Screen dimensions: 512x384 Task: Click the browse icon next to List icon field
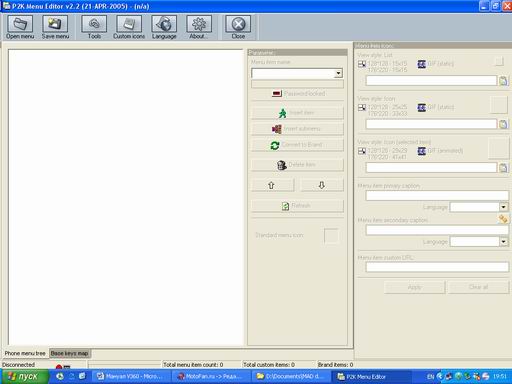[503, 81]
